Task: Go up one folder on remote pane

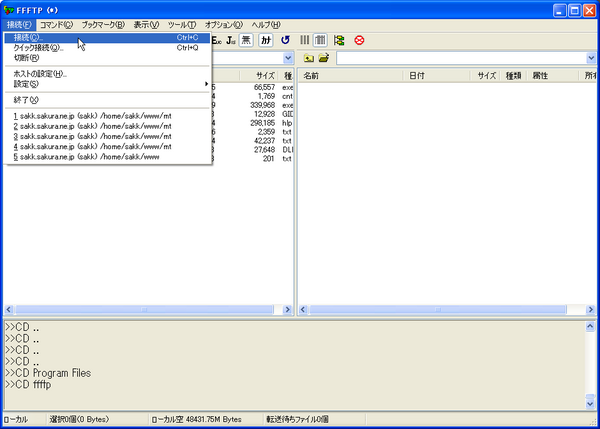Action: (x=308, y=58)
